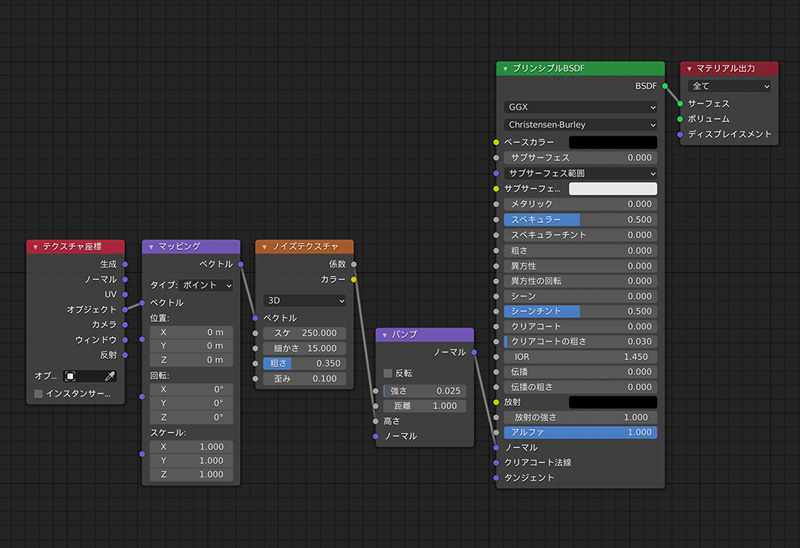
Task: Click the 高さ input socket on Bump node
Action: click(375, 421)
